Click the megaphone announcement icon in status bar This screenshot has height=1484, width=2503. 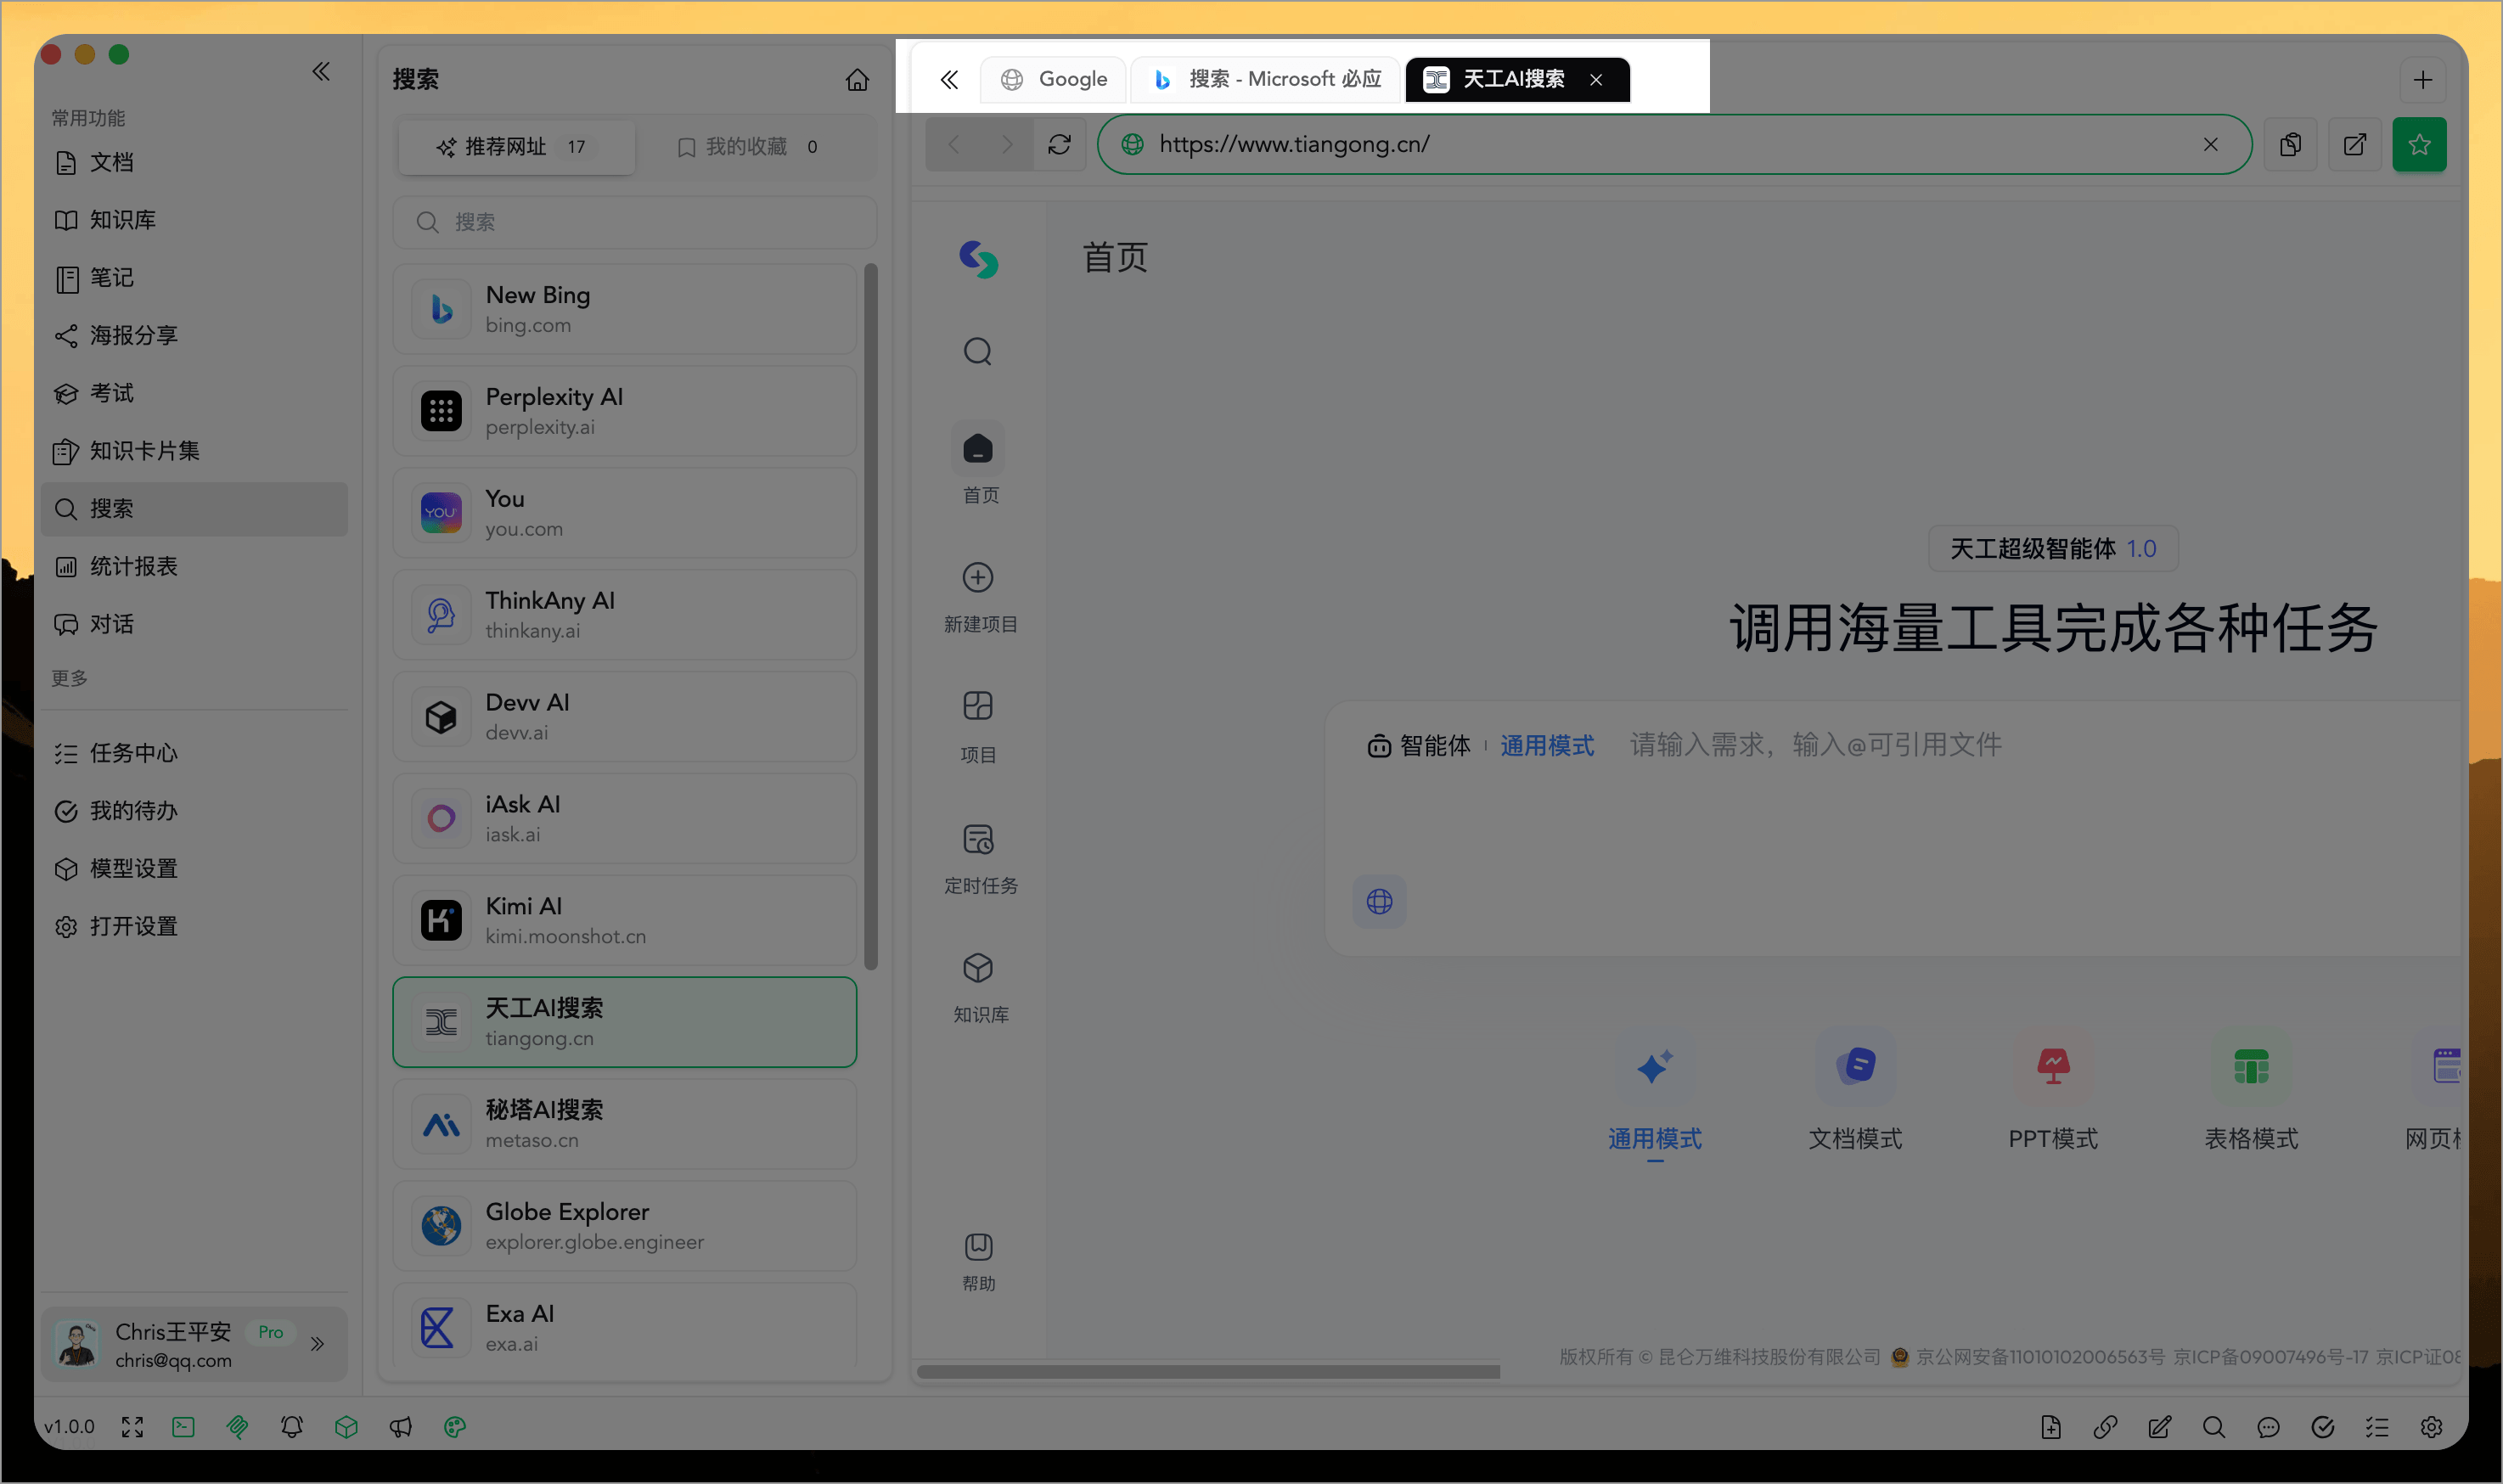[401, 1427]
